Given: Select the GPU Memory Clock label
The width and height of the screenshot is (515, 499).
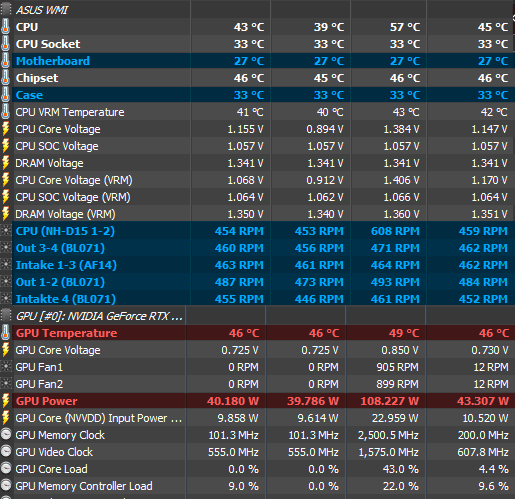Looking at the screenshot, I should [x=60, y=435].
